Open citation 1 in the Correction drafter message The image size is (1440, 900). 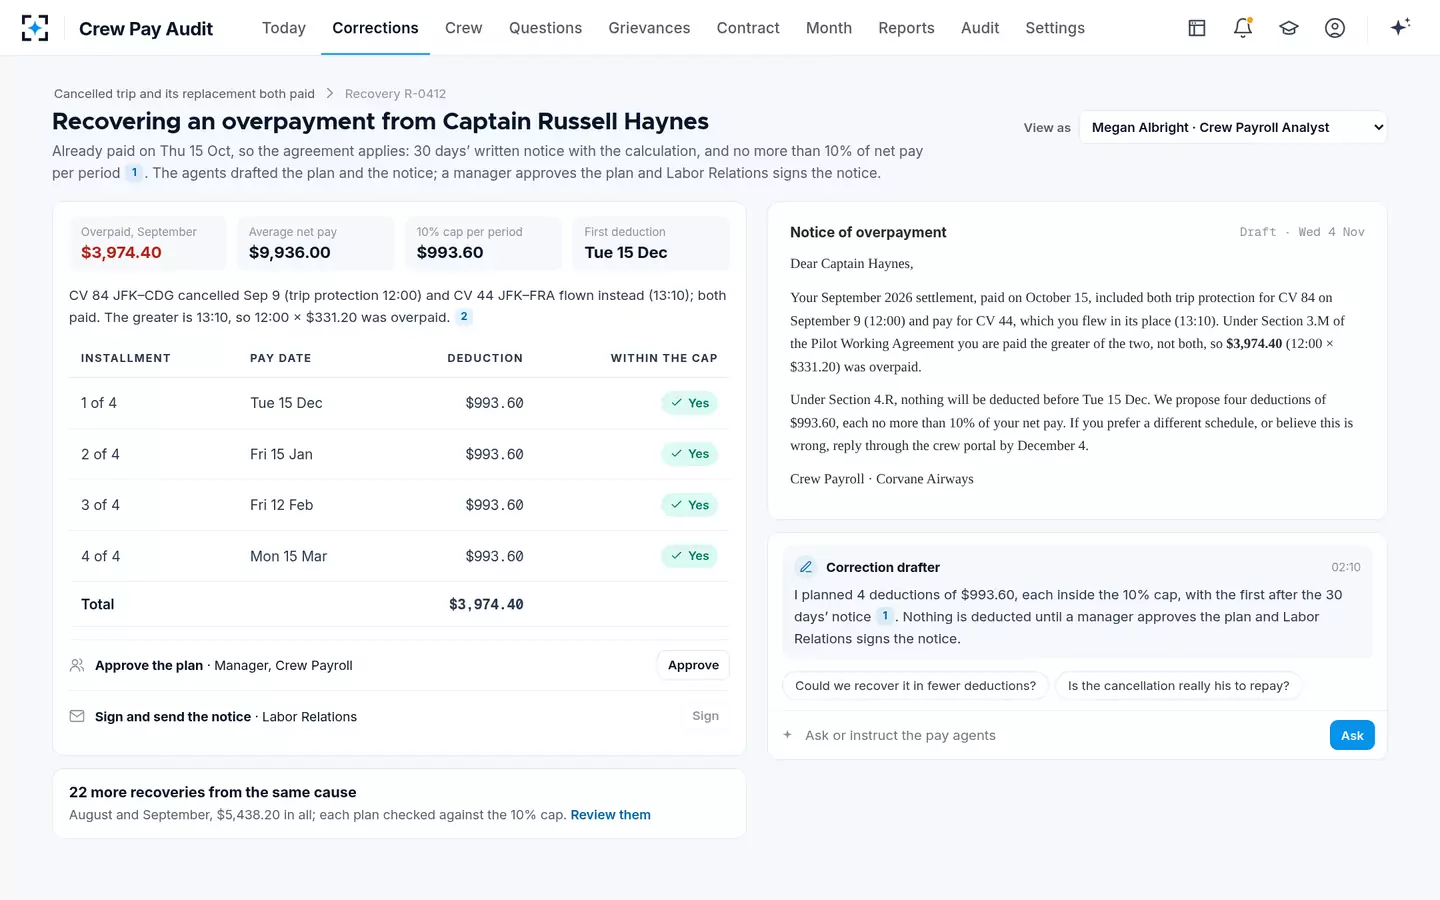[x=885, y=616]
